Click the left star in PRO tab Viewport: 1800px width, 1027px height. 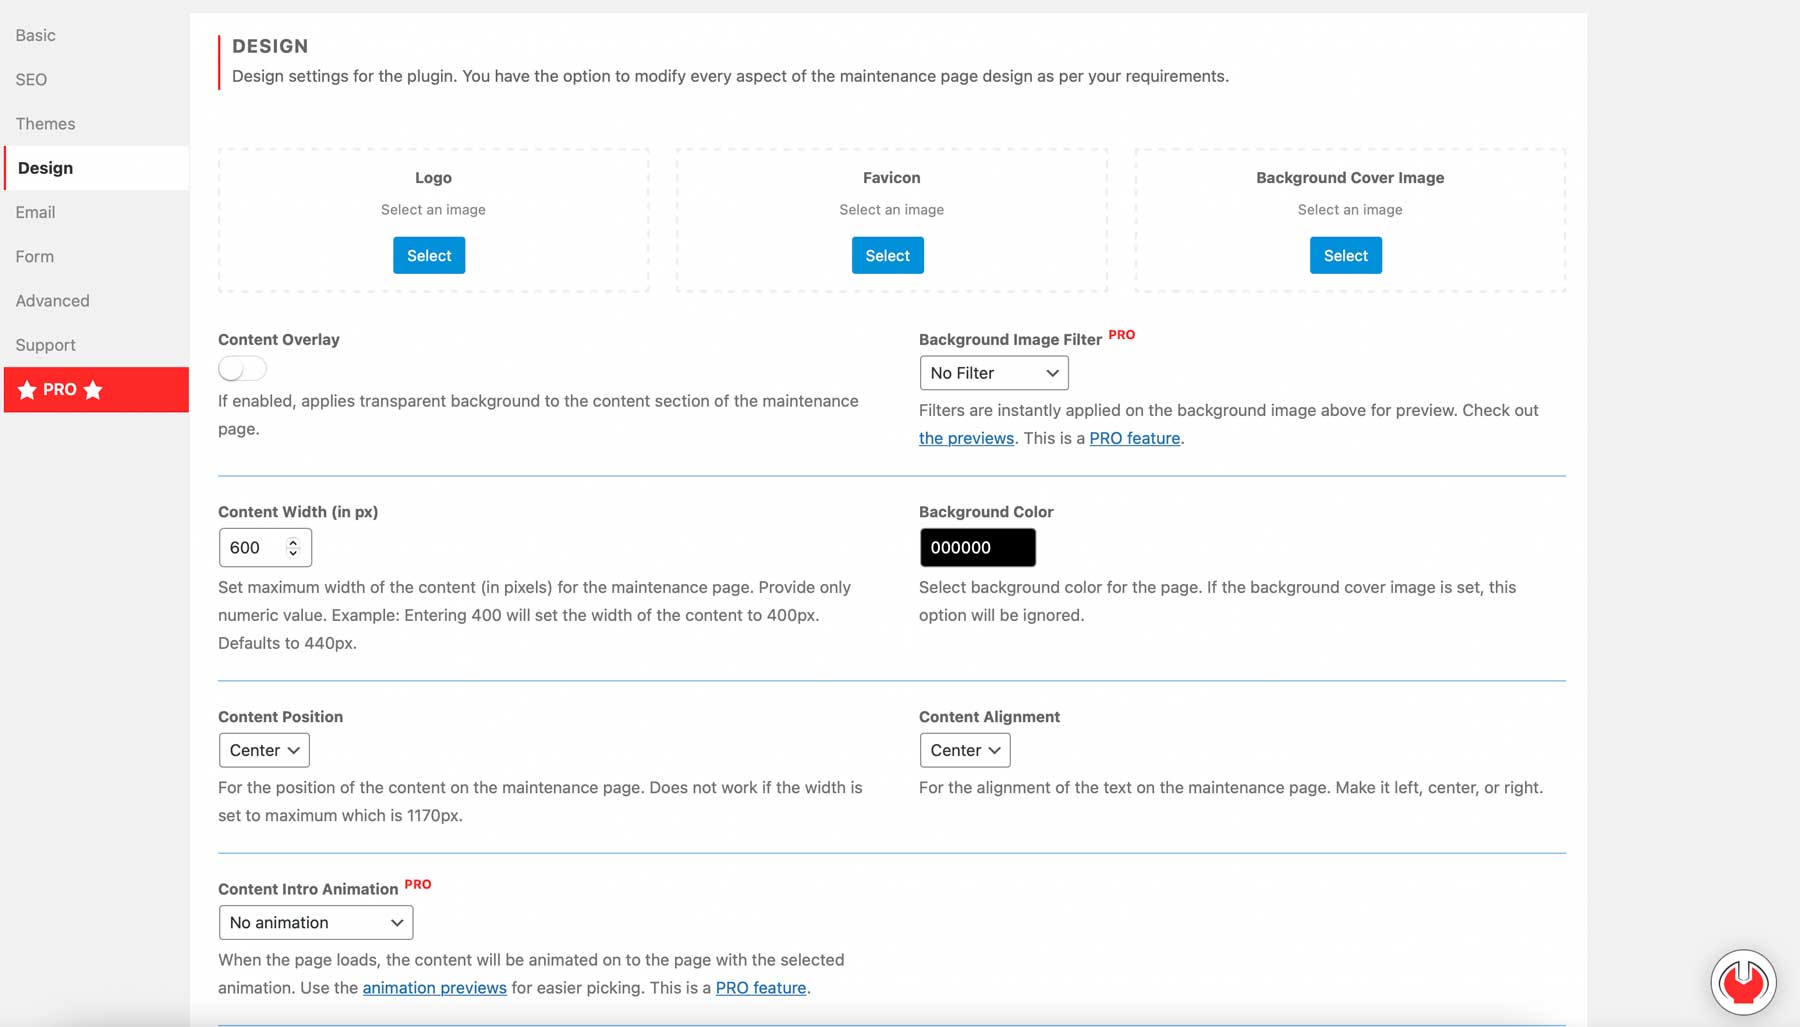[27, 390]
